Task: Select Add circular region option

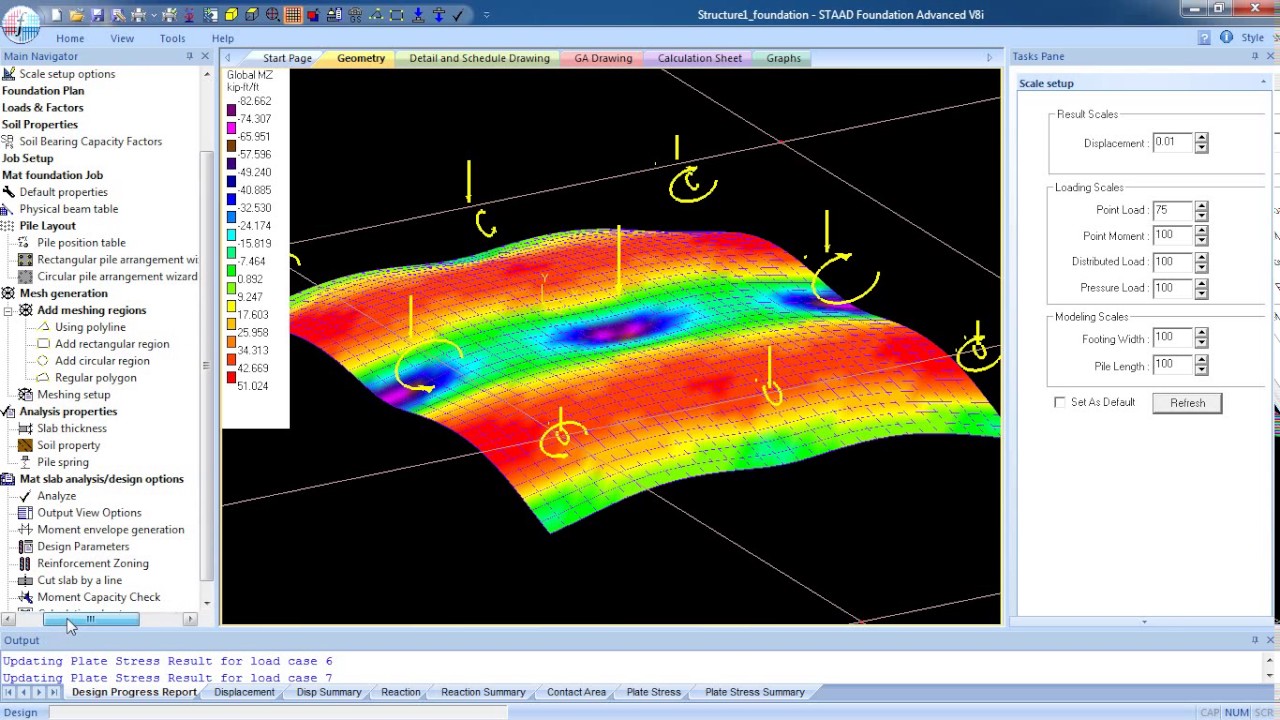Action: coord(102,361)
